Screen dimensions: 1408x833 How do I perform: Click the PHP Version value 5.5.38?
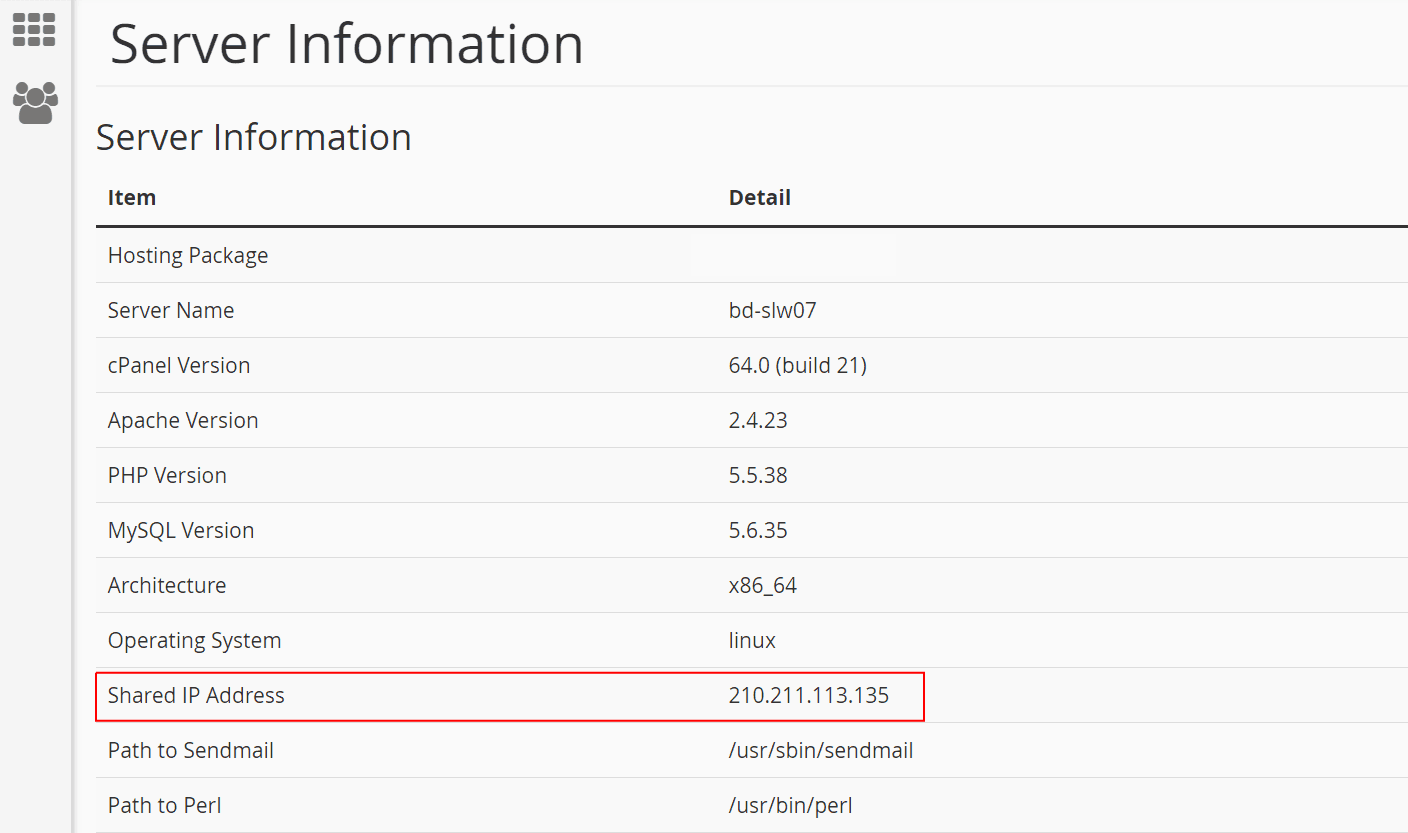[x=758, y=475]
